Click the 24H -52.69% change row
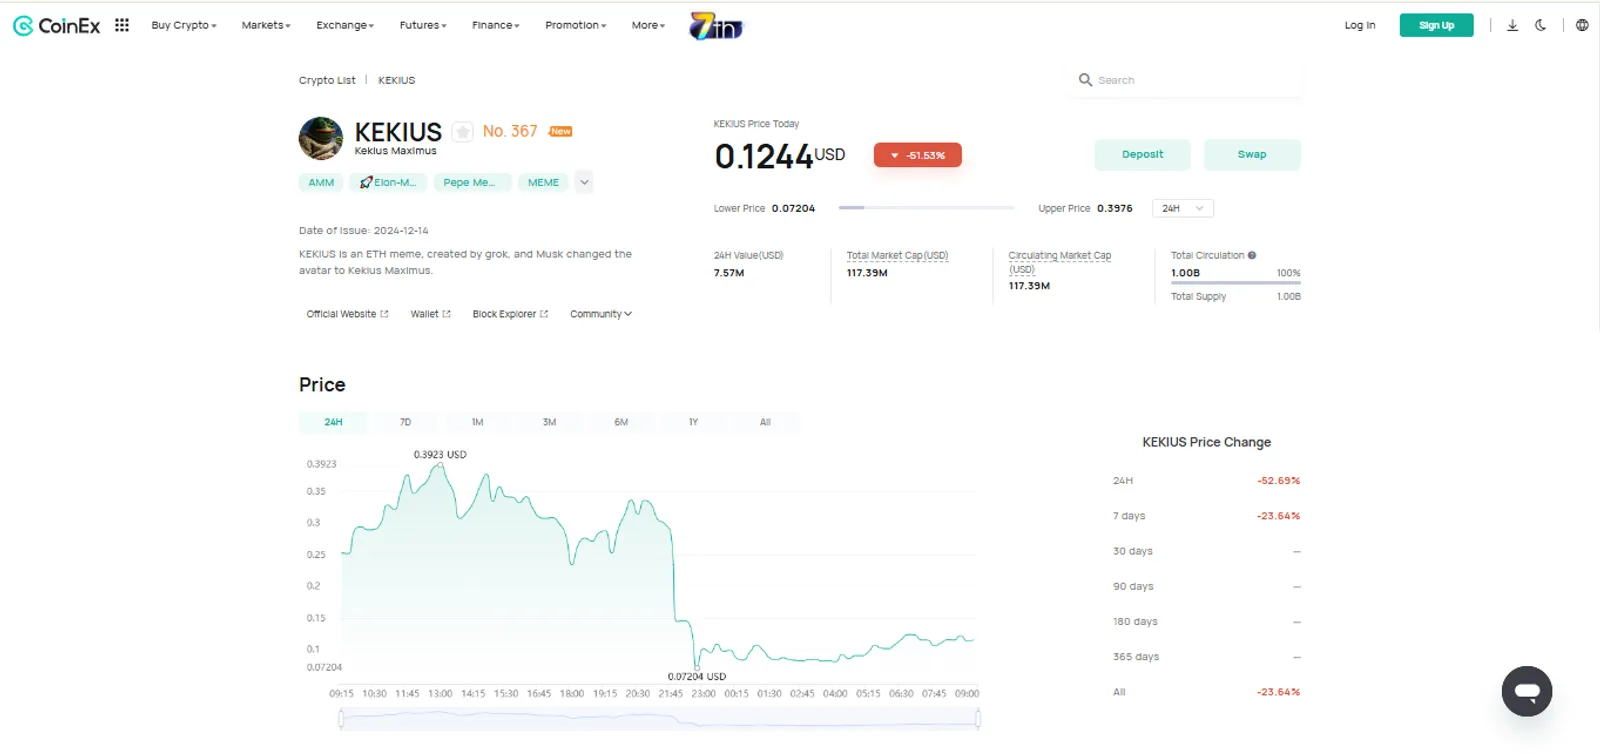The image size is (1600, 754). coord(1206,481)
